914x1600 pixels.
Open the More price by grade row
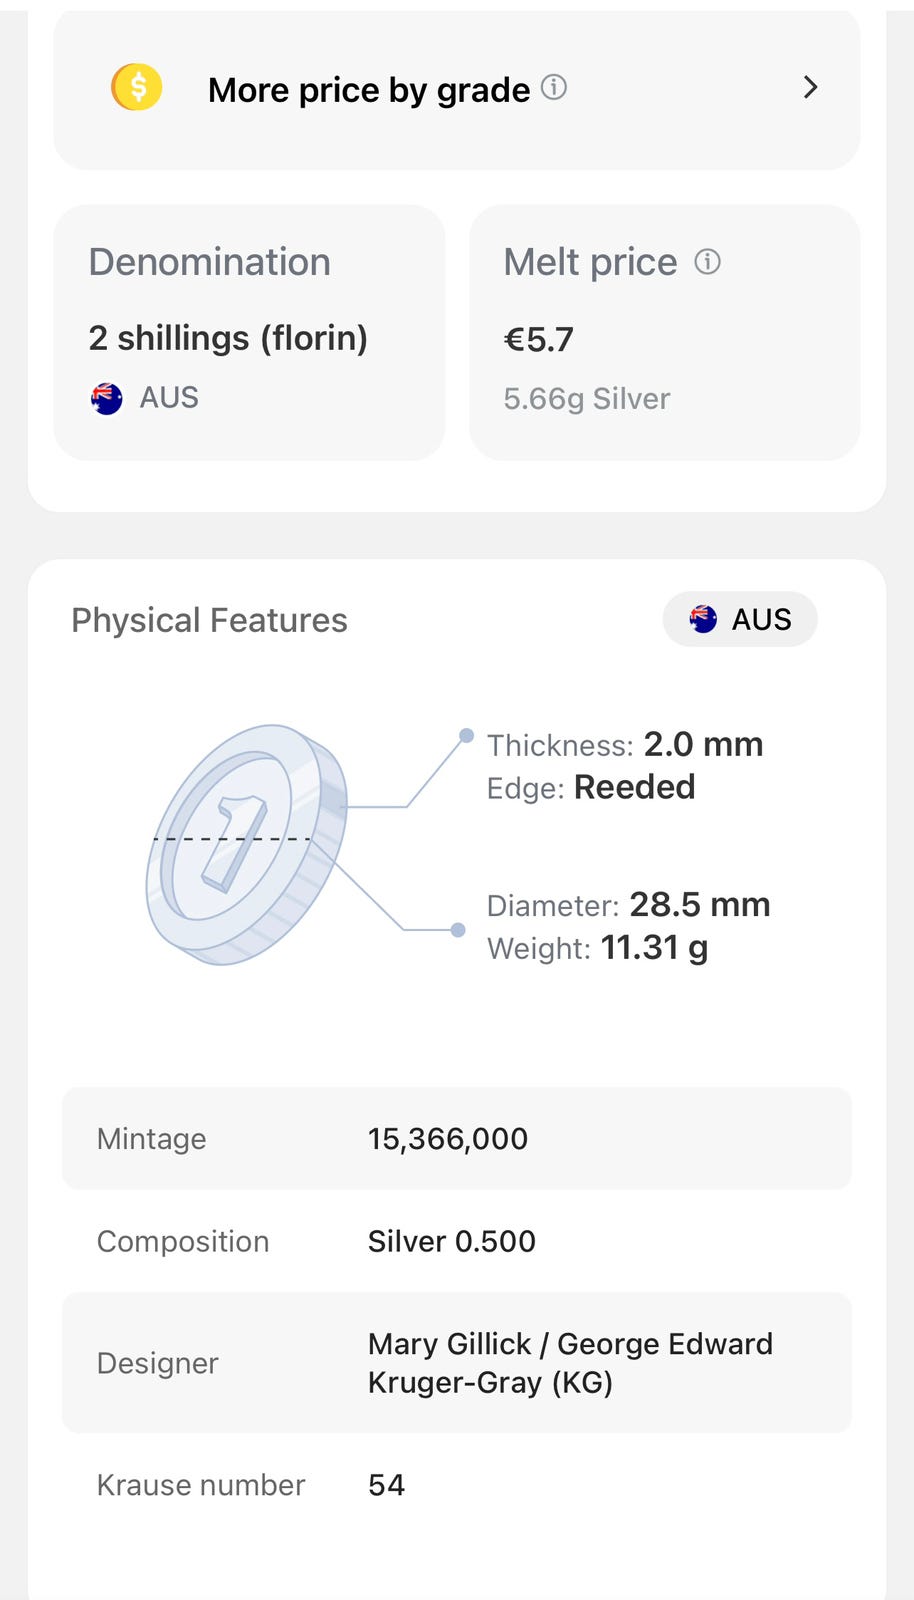tap(456, 90)
